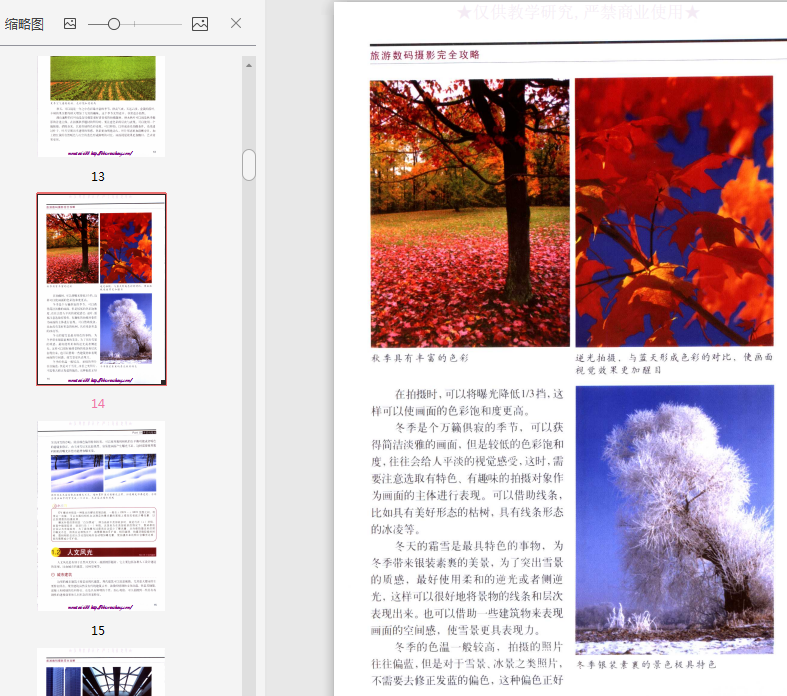Click caption 秋季具有丰富的色彩
The height and width of the screenshot is (696, 787).
[x=420, y=358]
